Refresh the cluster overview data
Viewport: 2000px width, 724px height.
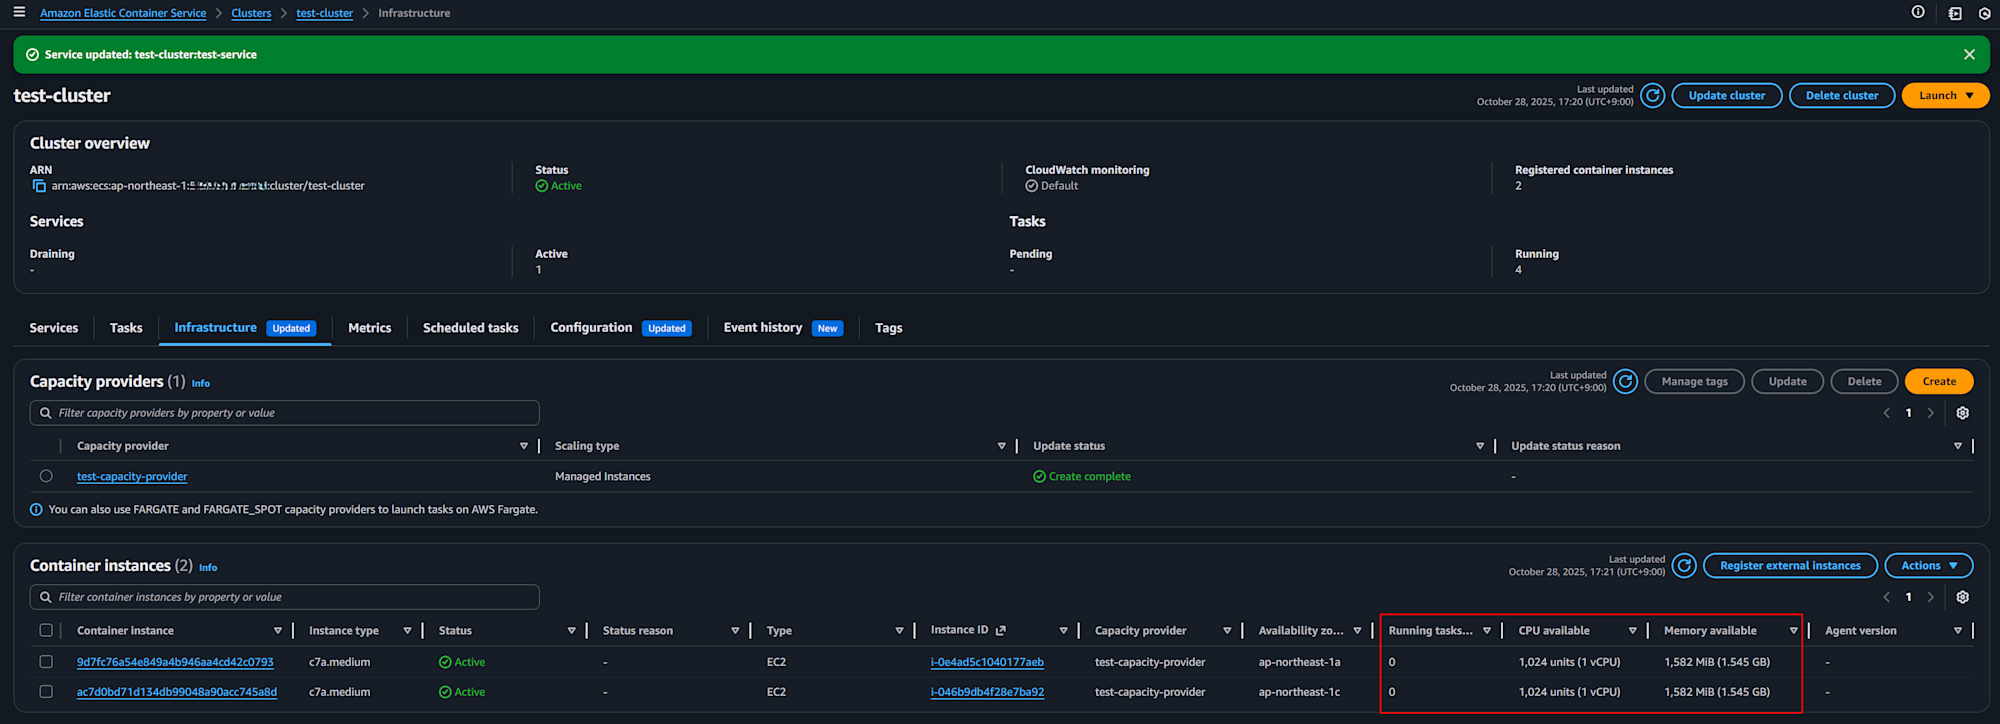[1653, 96]
